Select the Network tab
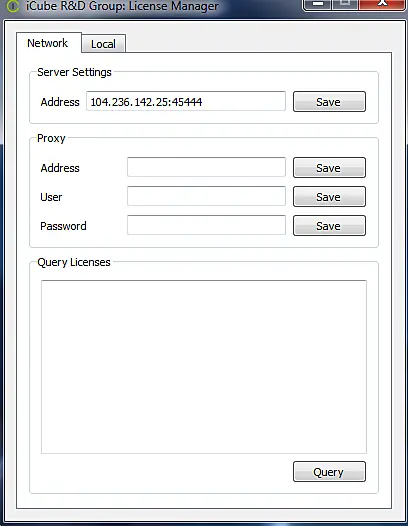Image resolution: width=408 pixels, height=526 pixels. coord(49,43)
